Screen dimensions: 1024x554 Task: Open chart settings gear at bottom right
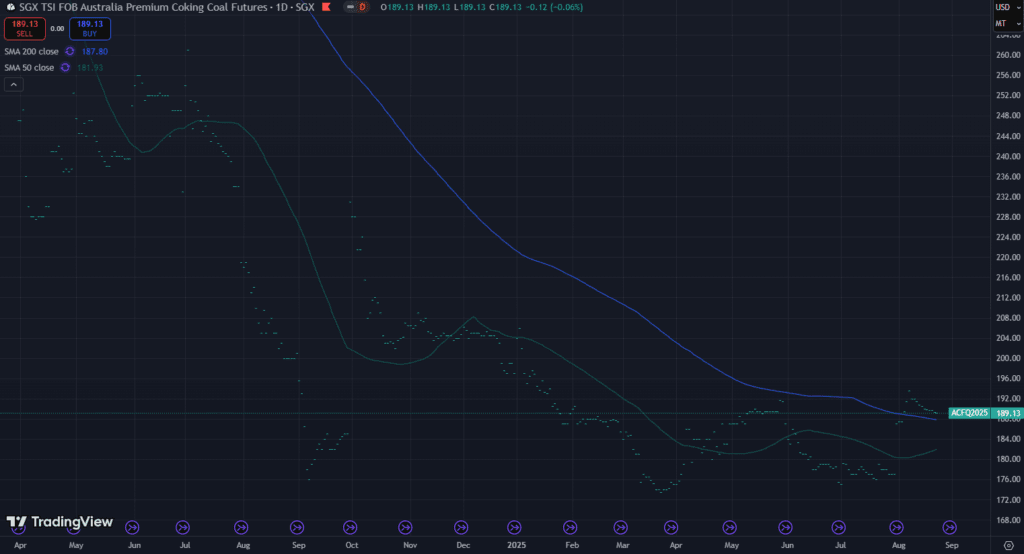pyautogui.click(x=1008, y=546)
